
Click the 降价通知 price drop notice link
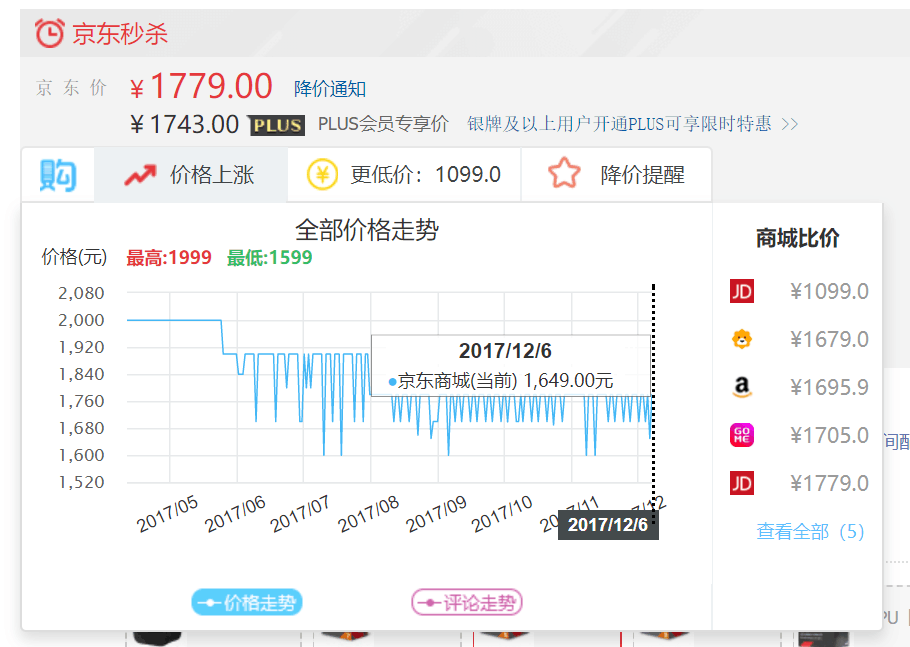pos(330,89)
